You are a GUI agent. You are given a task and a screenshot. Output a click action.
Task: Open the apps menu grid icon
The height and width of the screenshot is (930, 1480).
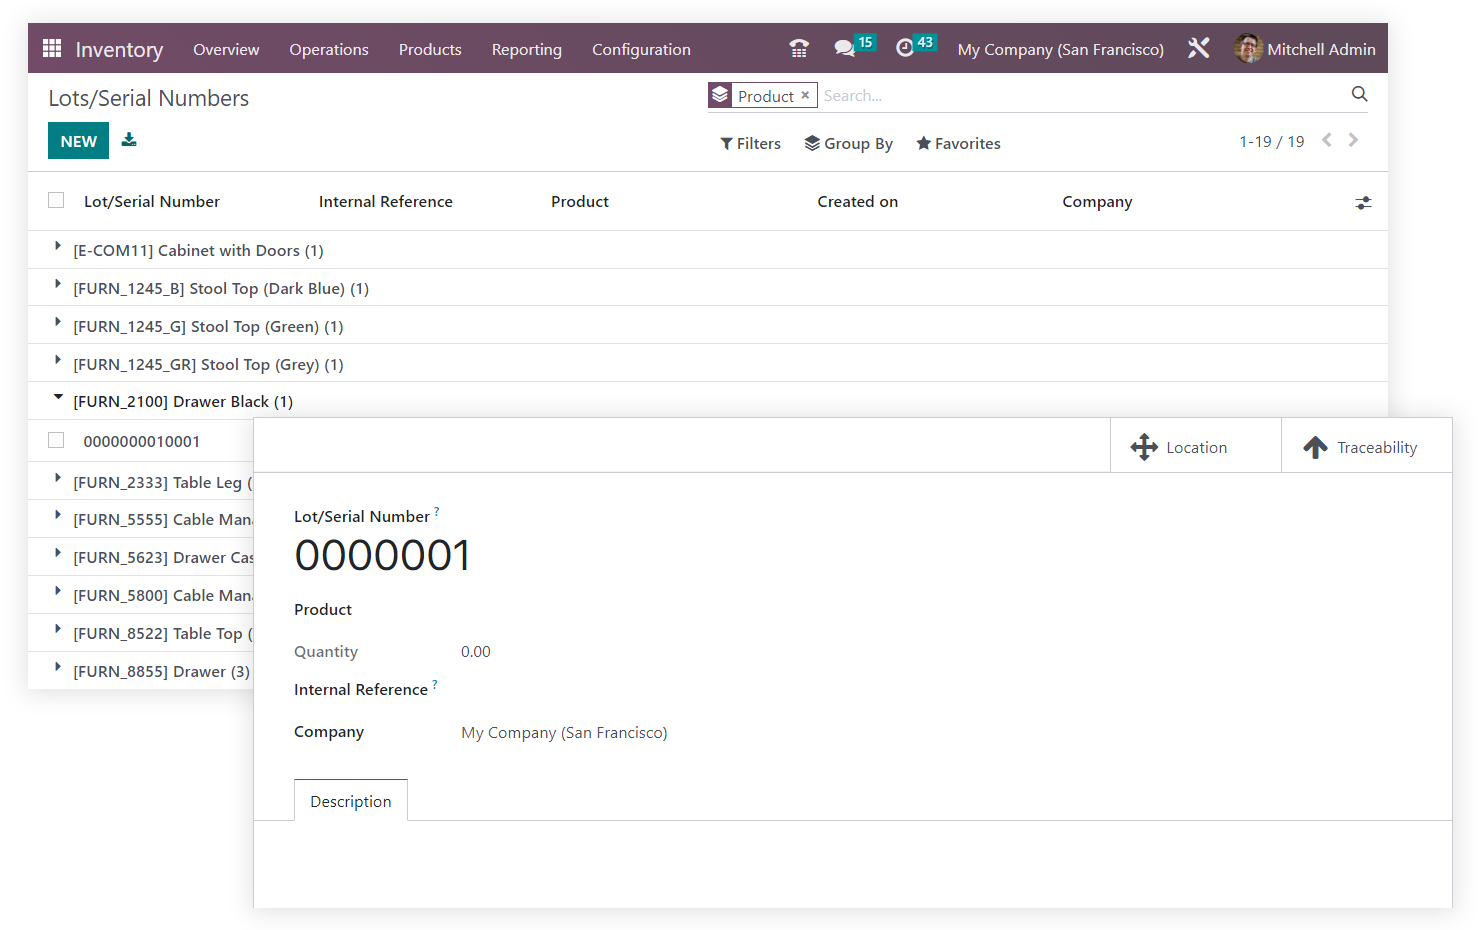pyautogui.click(x=51, y=47)
